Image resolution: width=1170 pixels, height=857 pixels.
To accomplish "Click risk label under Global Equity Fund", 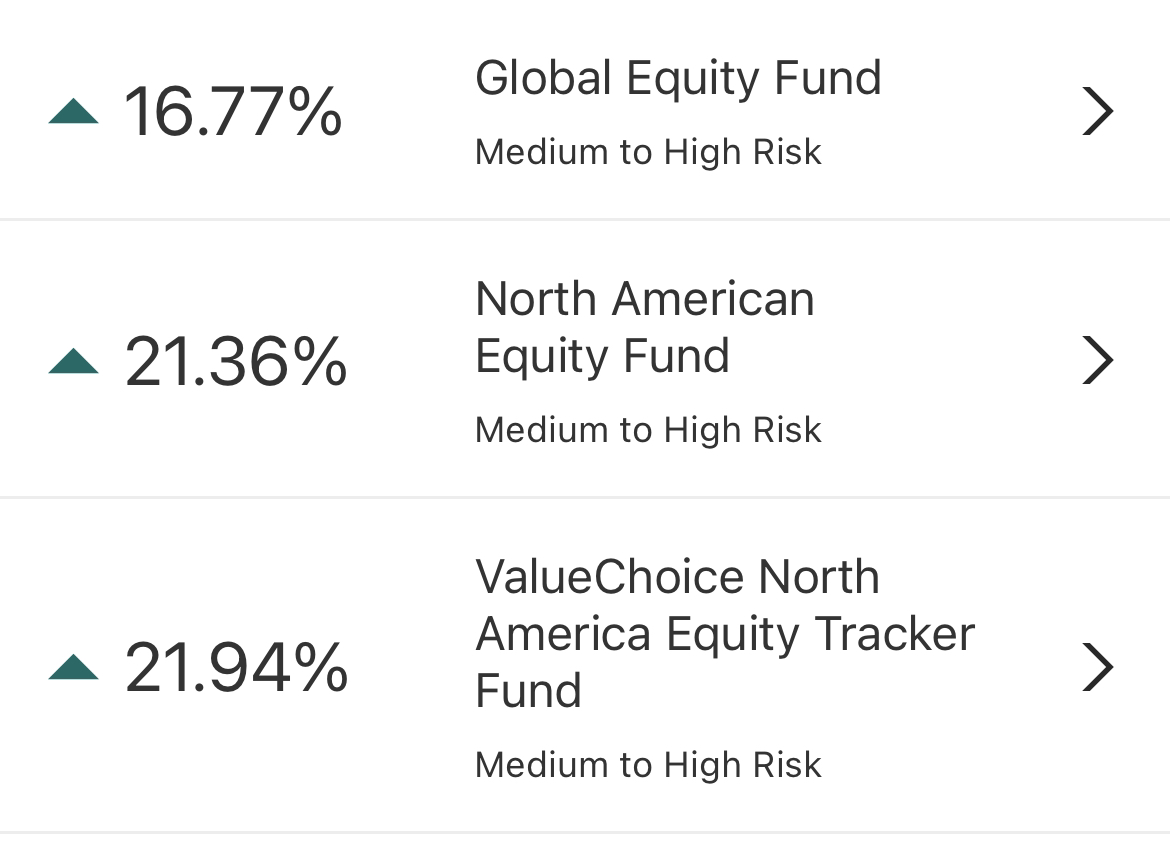I will point(648,152).
